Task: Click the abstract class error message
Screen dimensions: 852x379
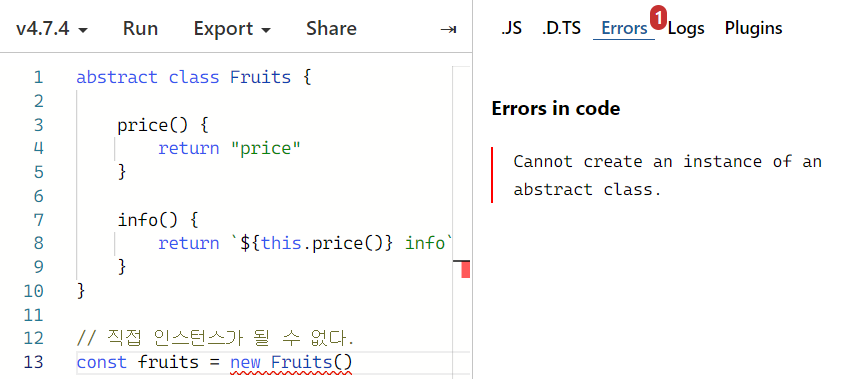Action: click(667, 175)
